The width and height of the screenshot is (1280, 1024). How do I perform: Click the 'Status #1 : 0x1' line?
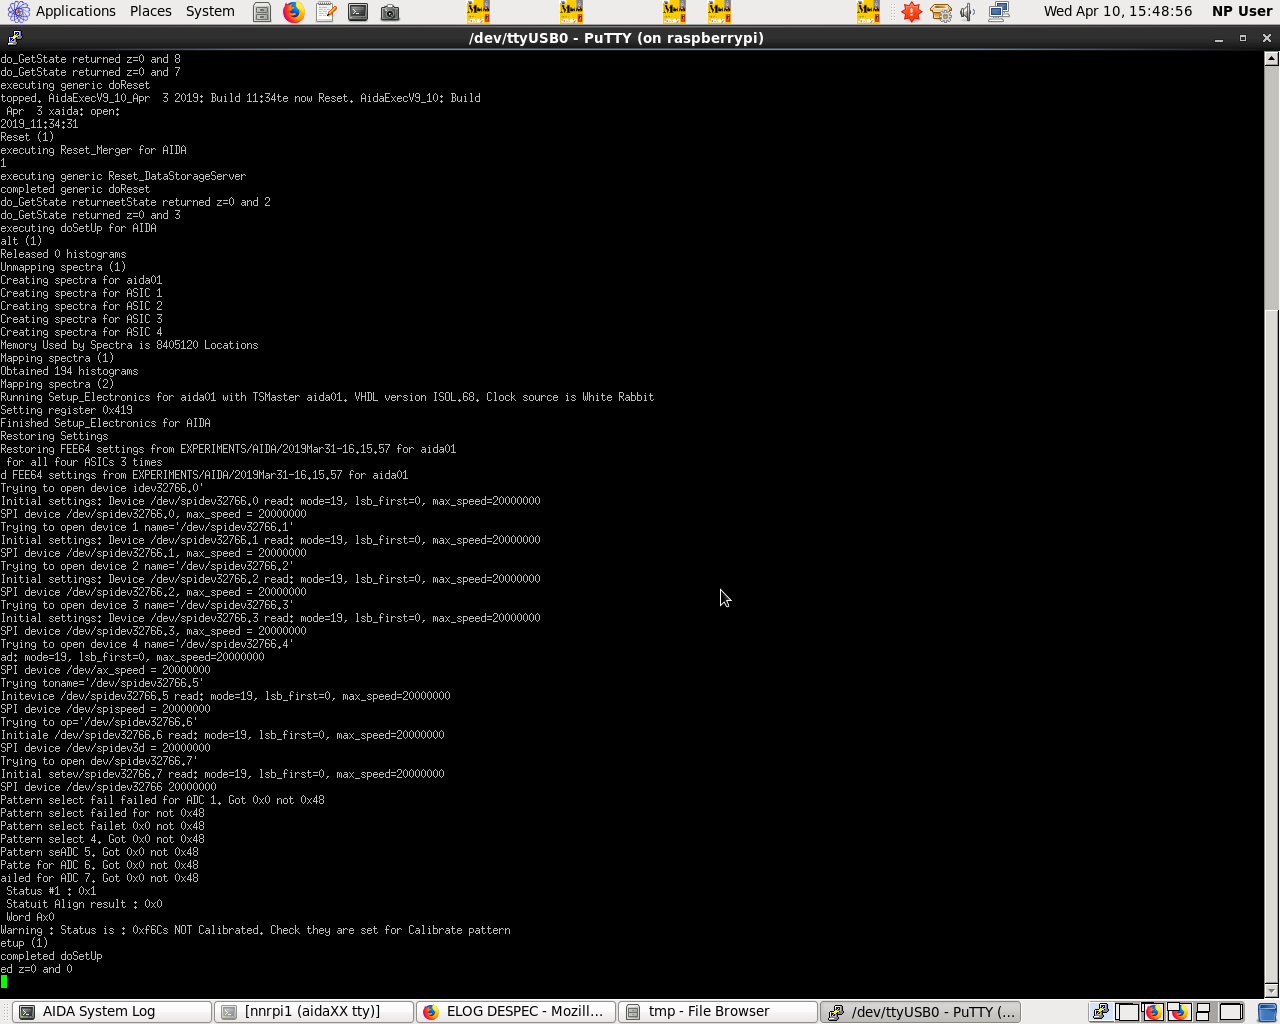coord(51,891)
